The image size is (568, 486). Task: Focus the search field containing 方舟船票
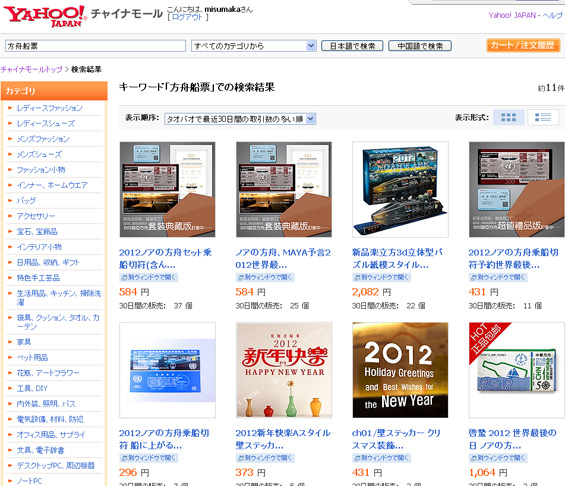tap(95, 46)
